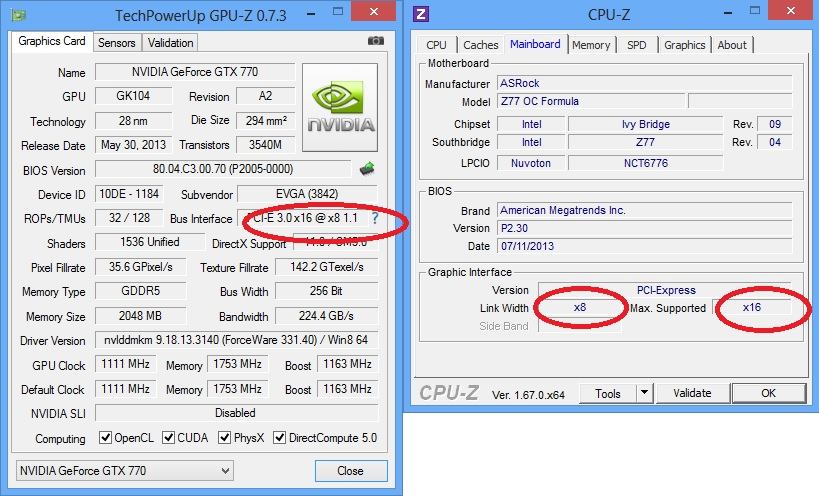Image resolution: width=819 pixels, height=496 pixels.
Task: Click the Manufacturer value ASRock in CPU-Z
Action: 645,84
